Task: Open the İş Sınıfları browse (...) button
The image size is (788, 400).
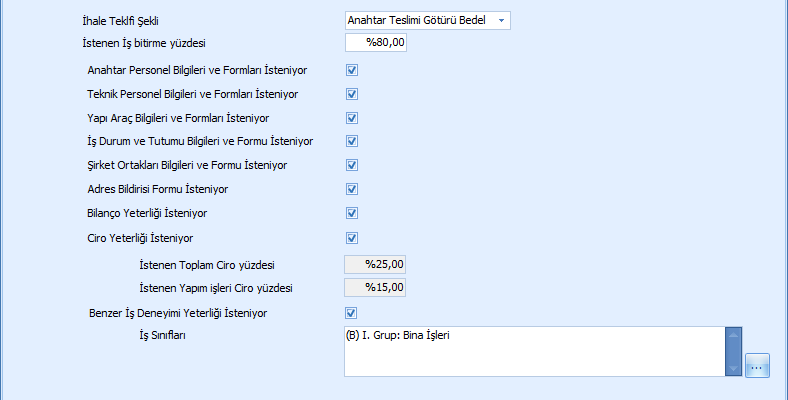Action: tap(756, 367)
